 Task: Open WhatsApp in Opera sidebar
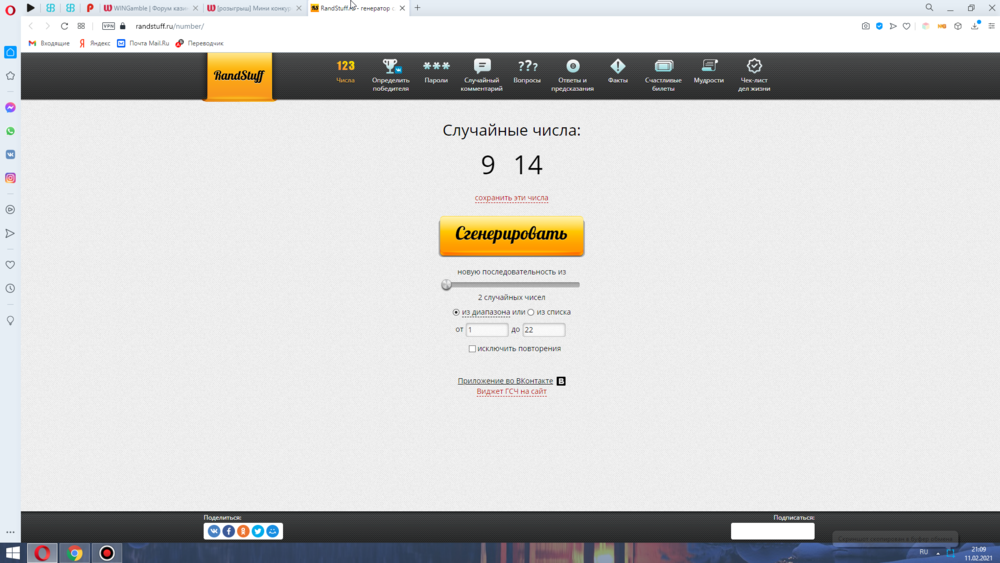10,131
